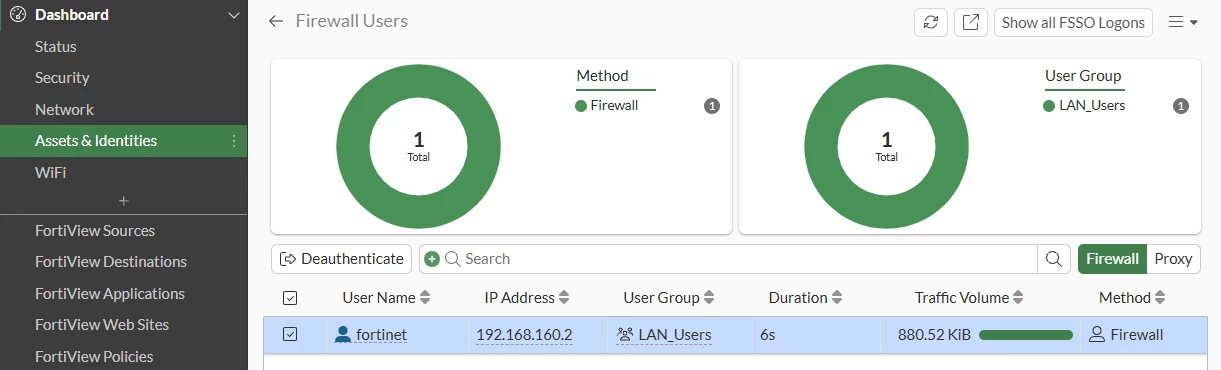Click the Dashboard gauge icon
The image size is (1221, 370).
(17, 15)
